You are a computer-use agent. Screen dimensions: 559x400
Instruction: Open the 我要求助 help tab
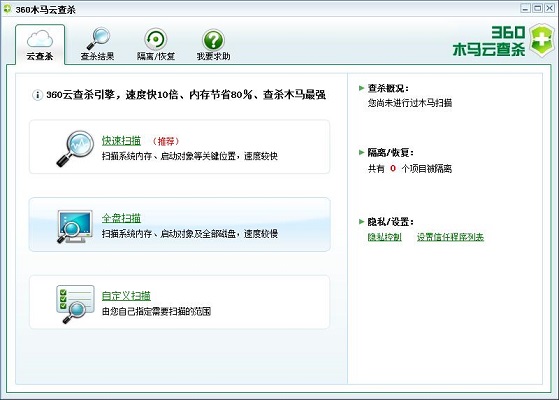point(214,56)
